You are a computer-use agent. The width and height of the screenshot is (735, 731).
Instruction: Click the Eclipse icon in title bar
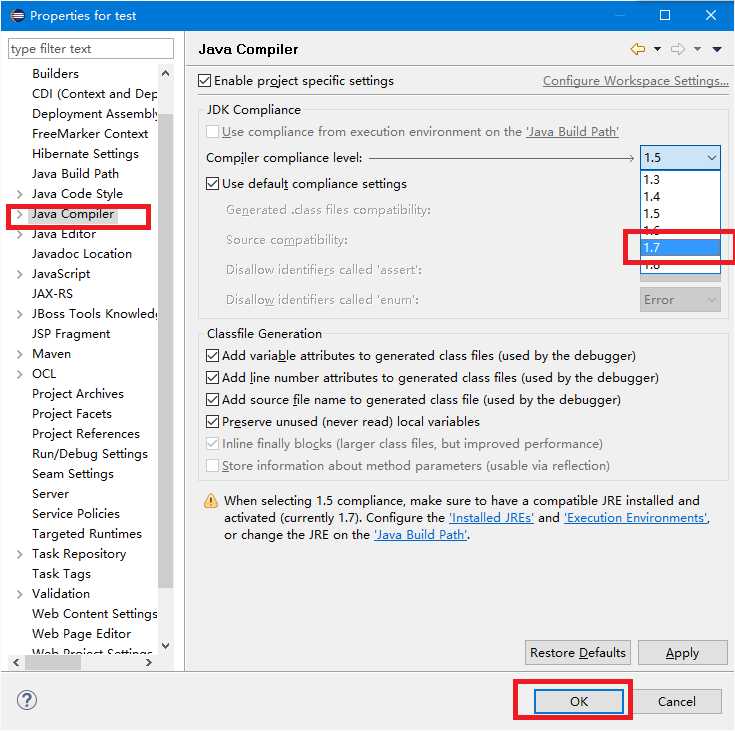click(x=17, y=15)
